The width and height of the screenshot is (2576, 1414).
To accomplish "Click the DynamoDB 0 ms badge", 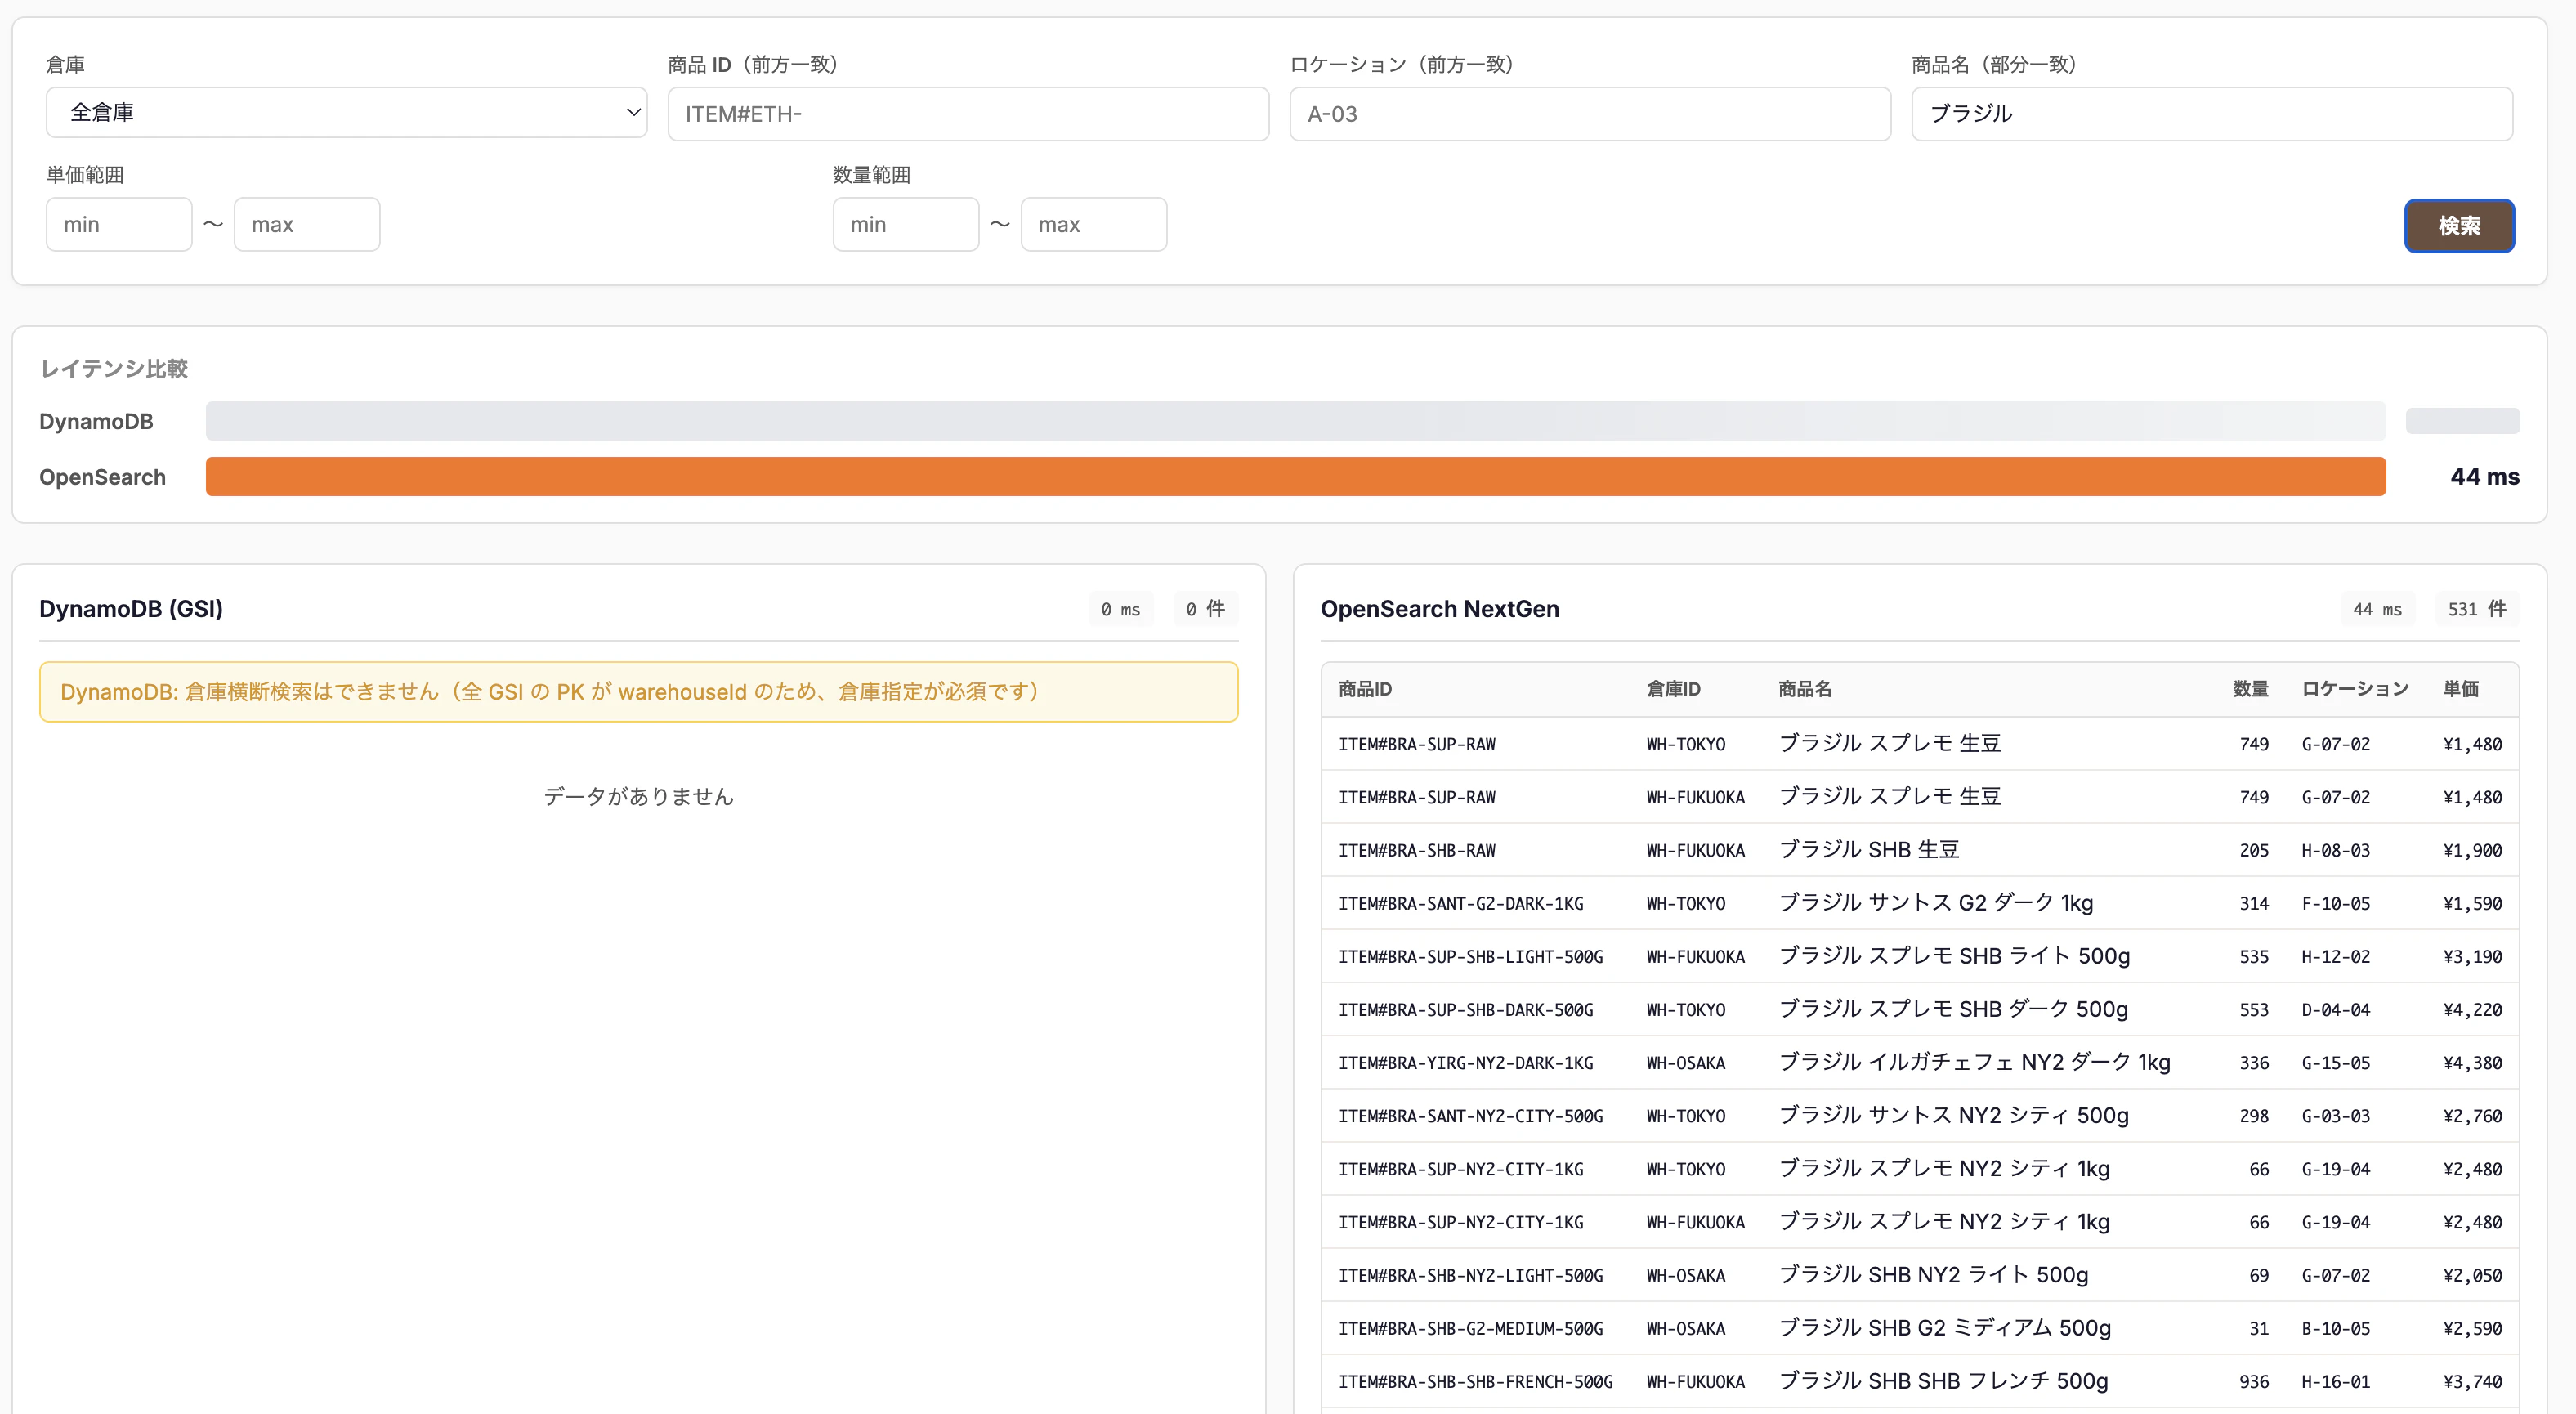I will click(1120, 609).
